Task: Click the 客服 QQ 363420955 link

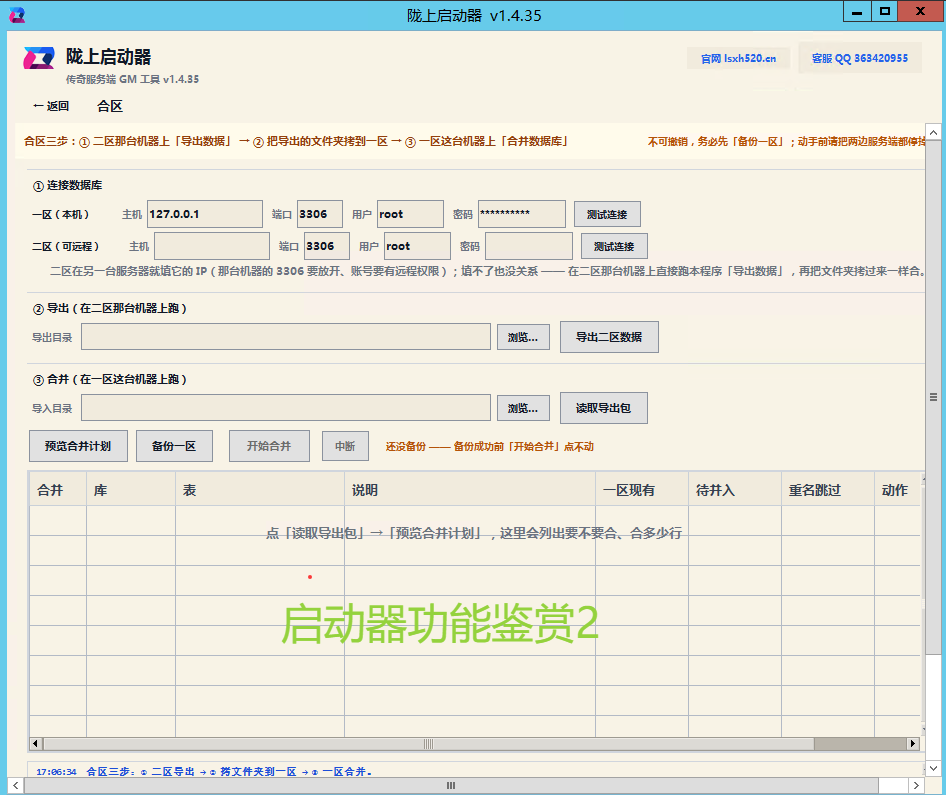Action: (x=860, y=59)
